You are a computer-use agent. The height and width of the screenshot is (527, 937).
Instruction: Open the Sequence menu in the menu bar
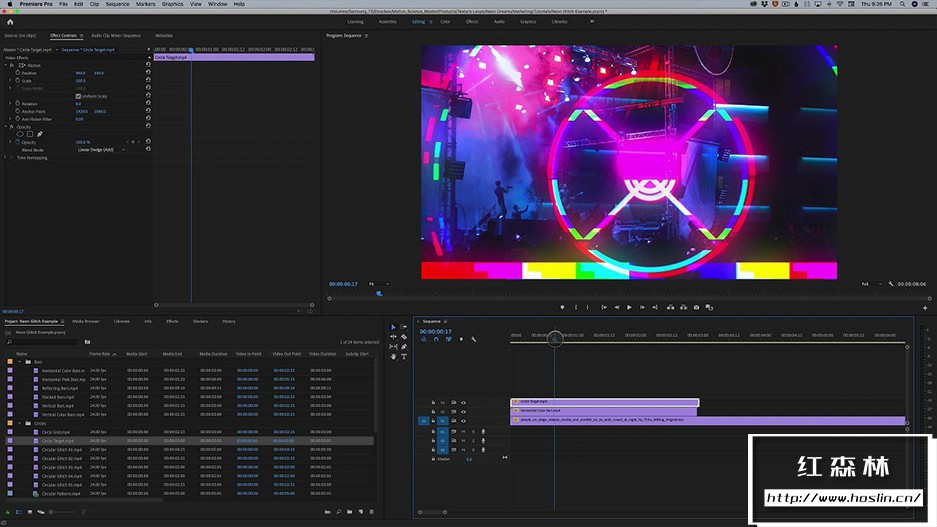(x=117, y=4)
